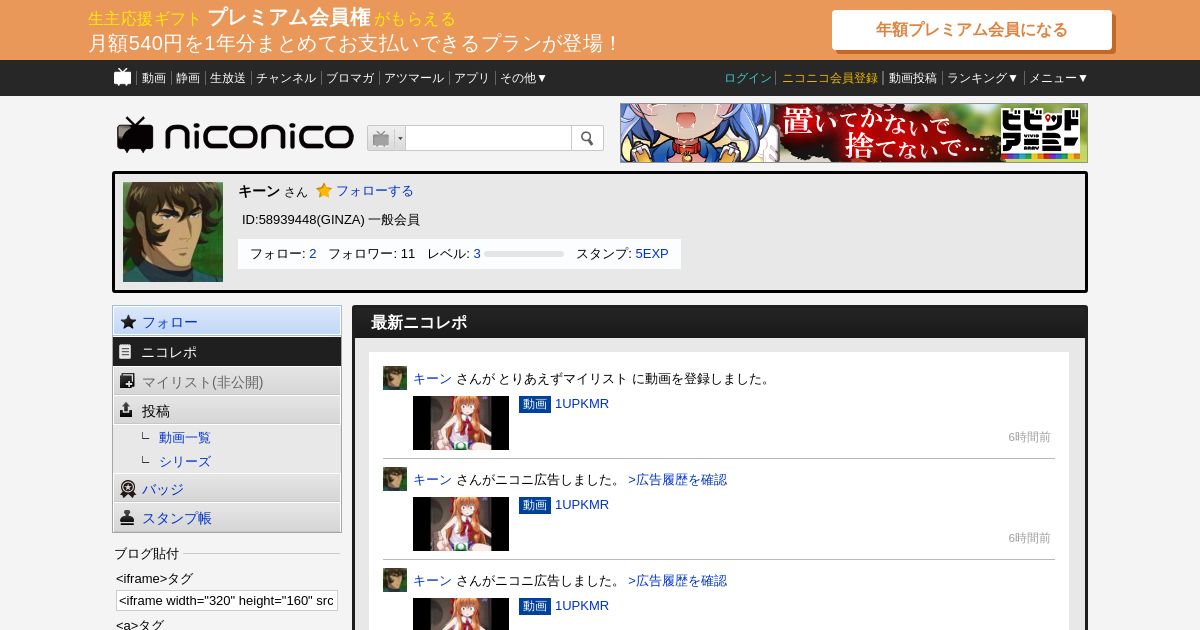The image size is (1200, 630).
Task: Select the バッジ sidebar item
Action: tap(227, 489)
